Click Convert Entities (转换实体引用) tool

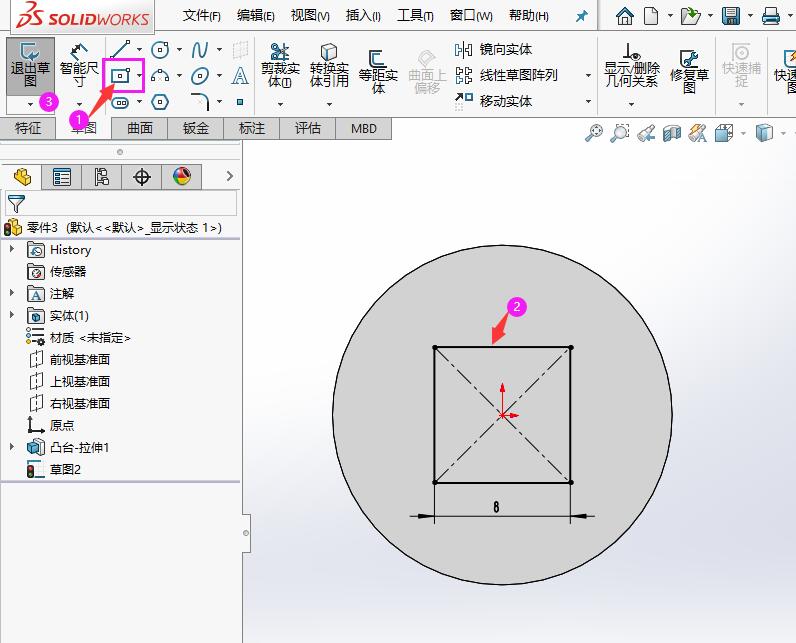329,66
